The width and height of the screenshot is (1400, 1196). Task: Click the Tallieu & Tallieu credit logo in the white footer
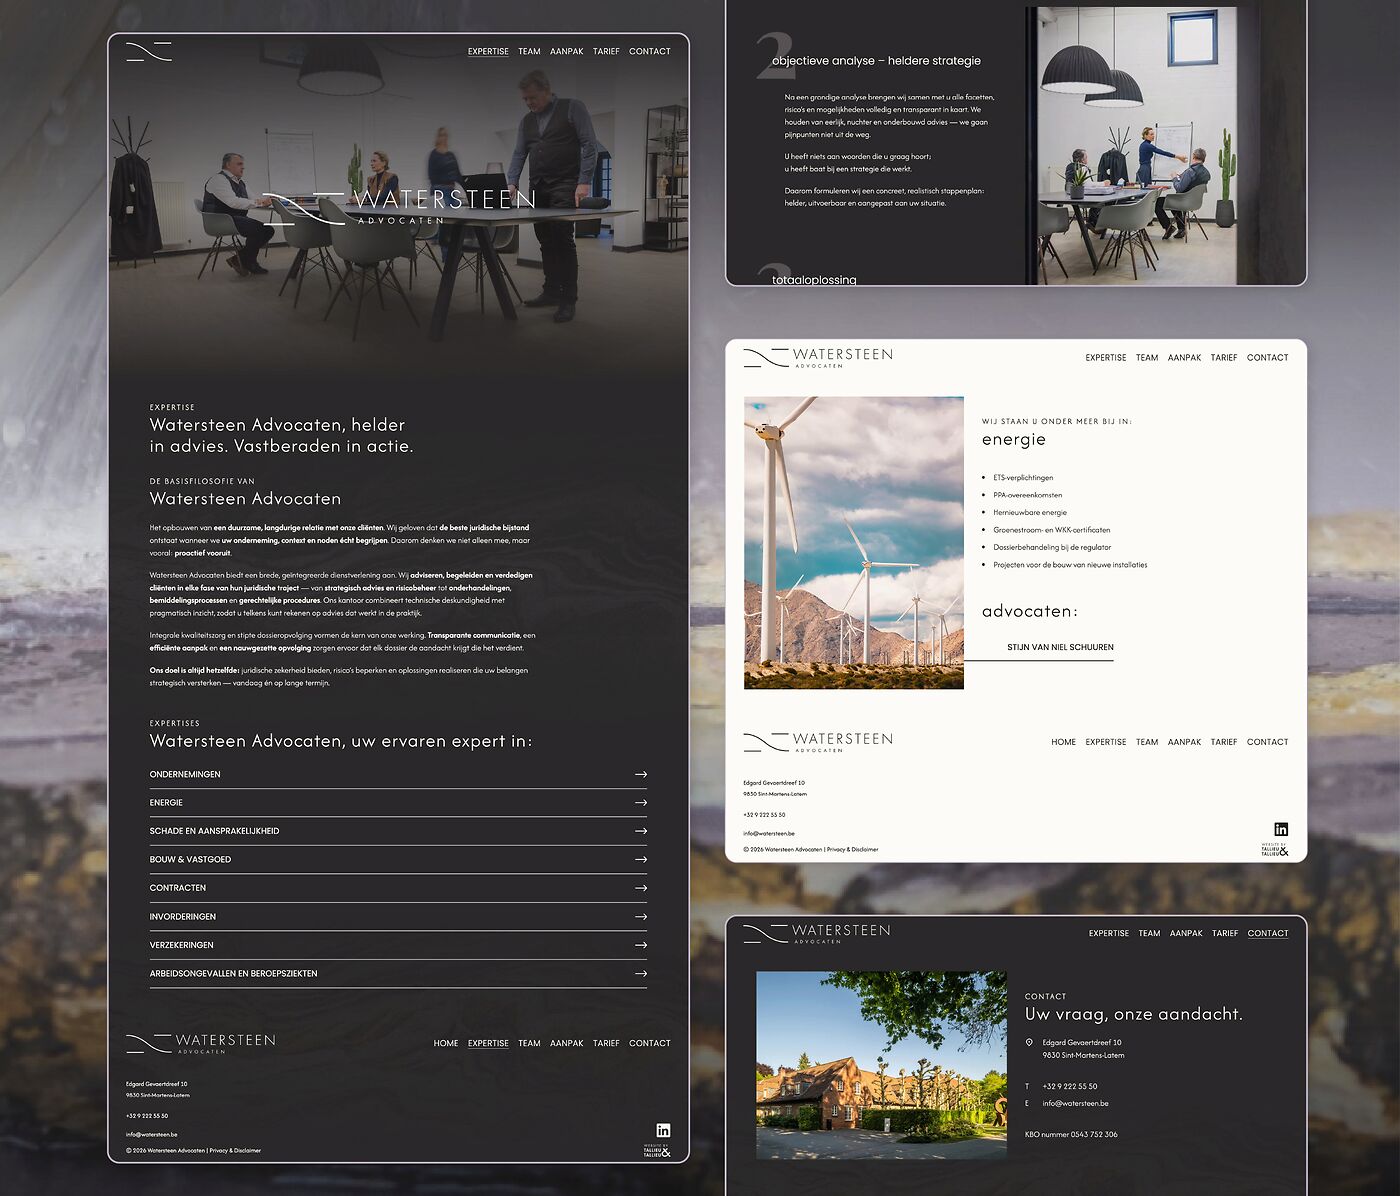pyautogui.click(x=1275, y=850)
